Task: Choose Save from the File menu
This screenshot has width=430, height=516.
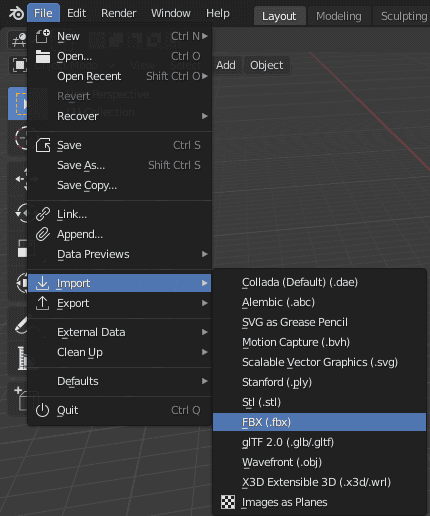Action: click(119, 145)
